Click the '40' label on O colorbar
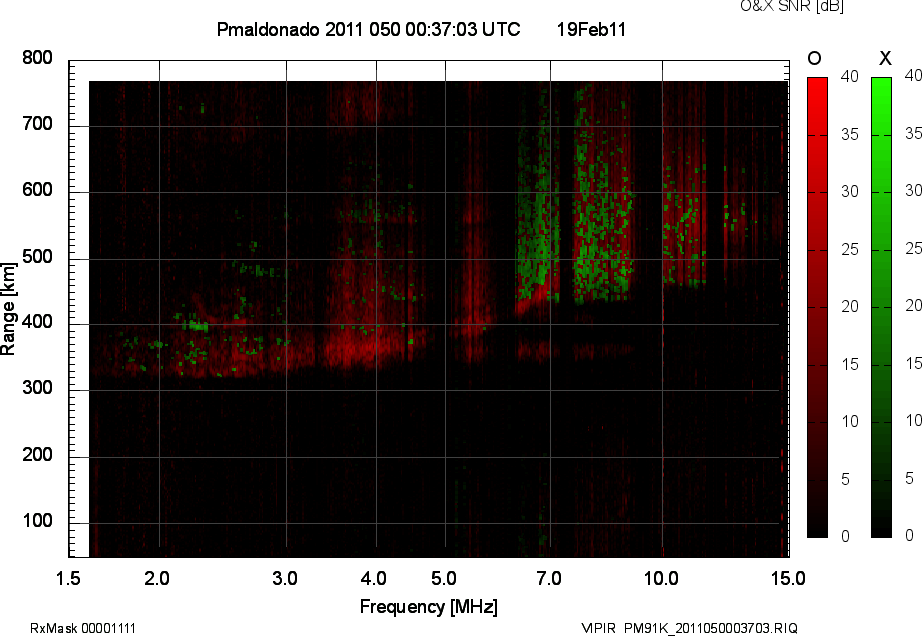The image size is (922, 636). 850,76
